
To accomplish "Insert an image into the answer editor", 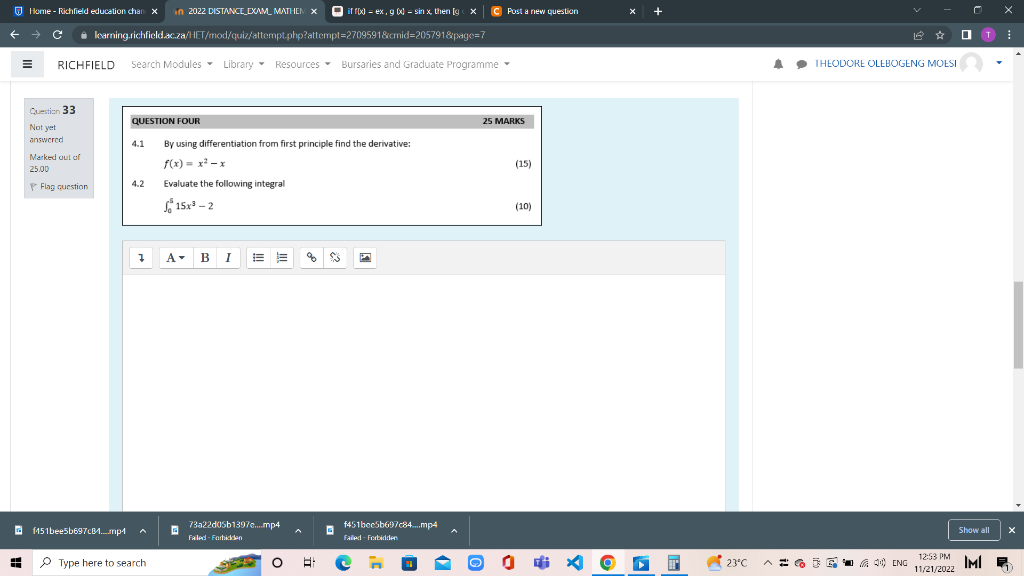I will point(364,257).
